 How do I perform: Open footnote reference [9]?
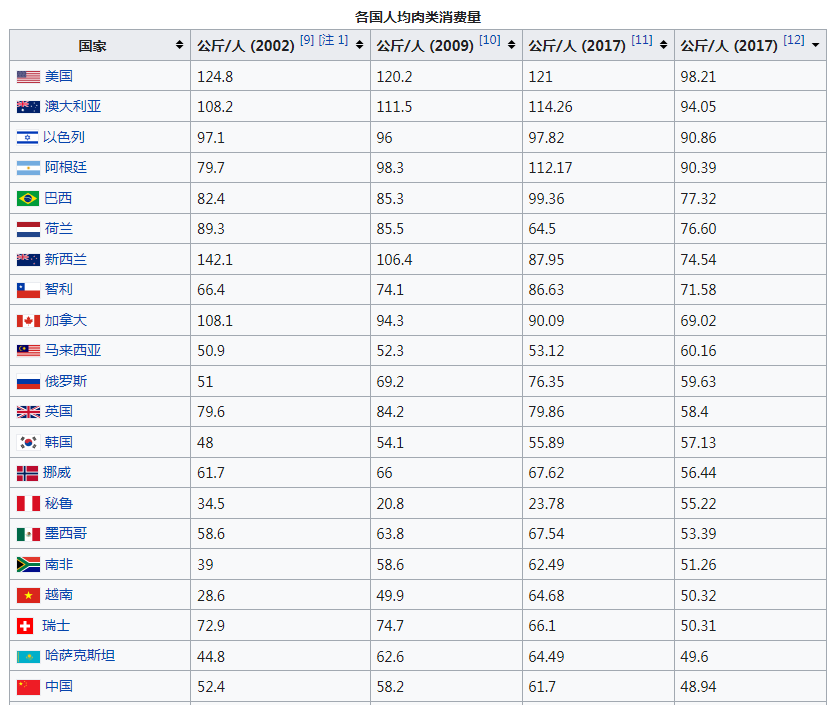(307, 40)
